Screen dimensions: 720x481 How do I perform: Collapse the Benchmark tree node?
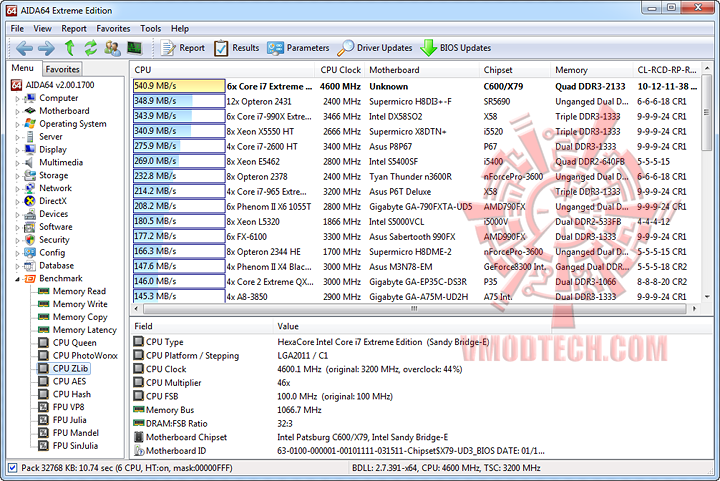pyautogui.click(x=17, y=279)
